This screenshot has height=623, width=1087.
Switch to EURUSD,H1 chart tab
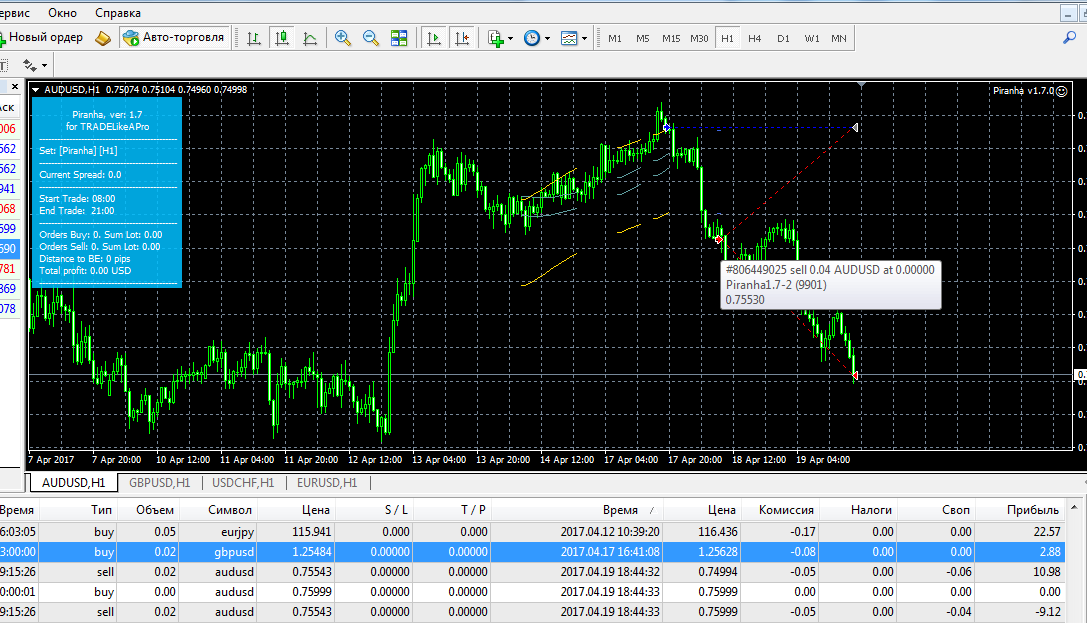[x=327, y=482]
